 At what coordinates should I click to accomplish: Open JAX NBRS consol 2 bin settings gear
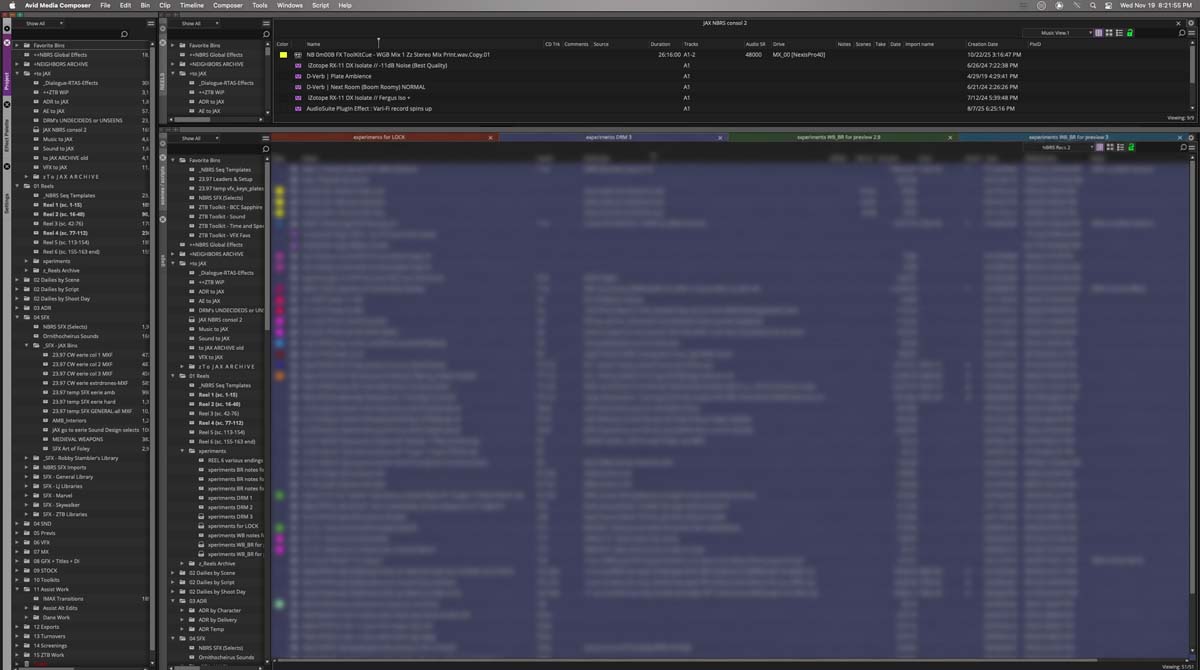click(1192, 22)
